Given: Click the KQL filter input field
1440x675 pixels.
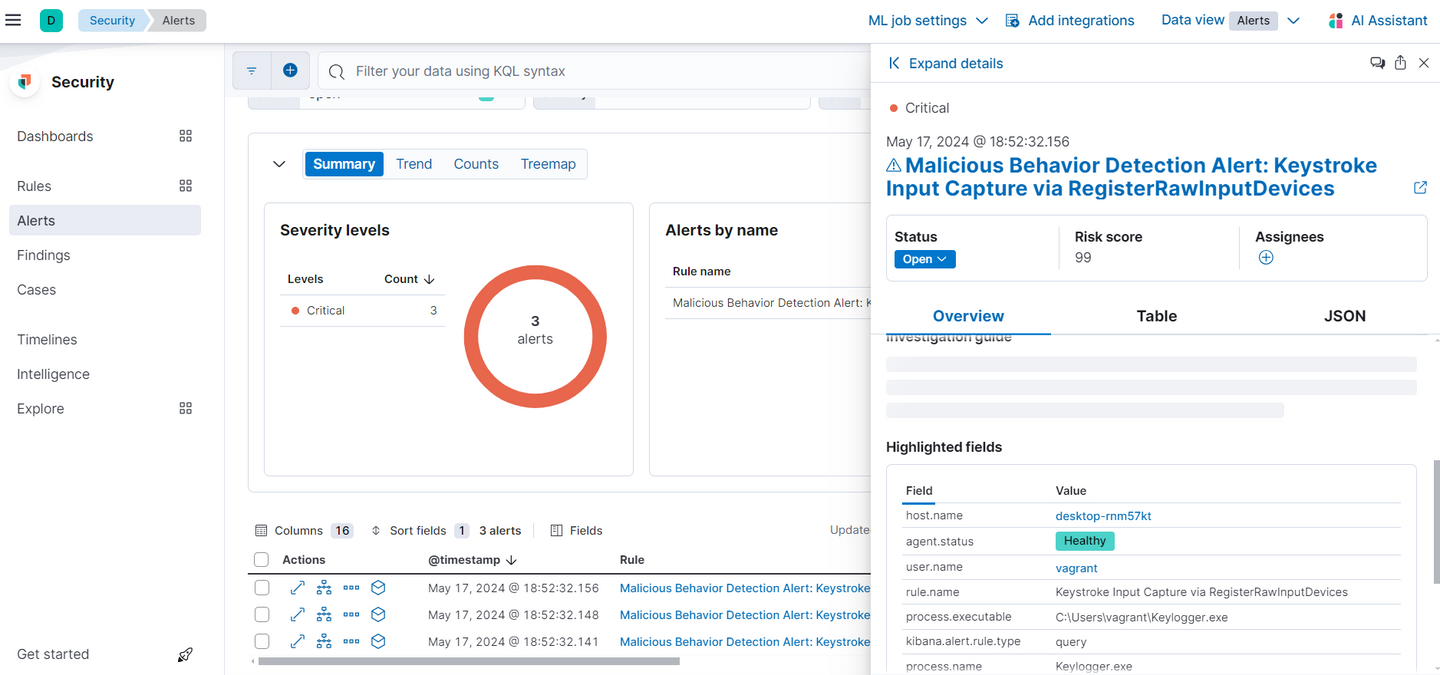Looking at the screenshot, I should pyautogui.click(x=600, y=71).
